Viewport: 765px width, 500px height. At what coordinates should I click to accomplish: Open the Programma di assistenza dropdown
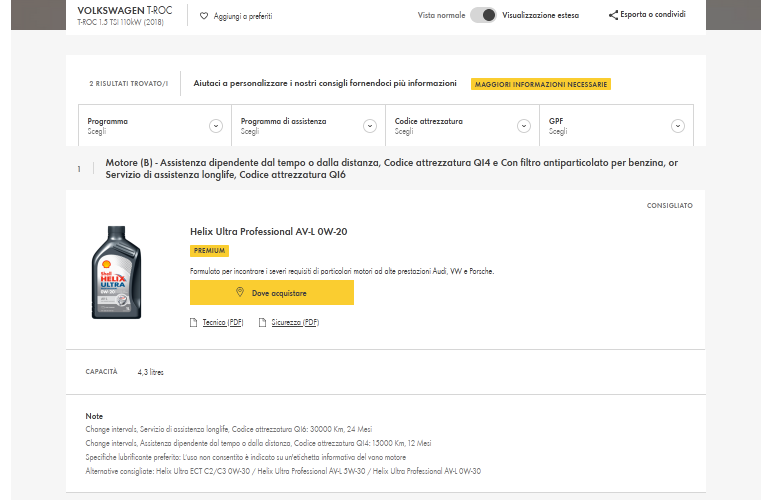click(x=308, y=125)
